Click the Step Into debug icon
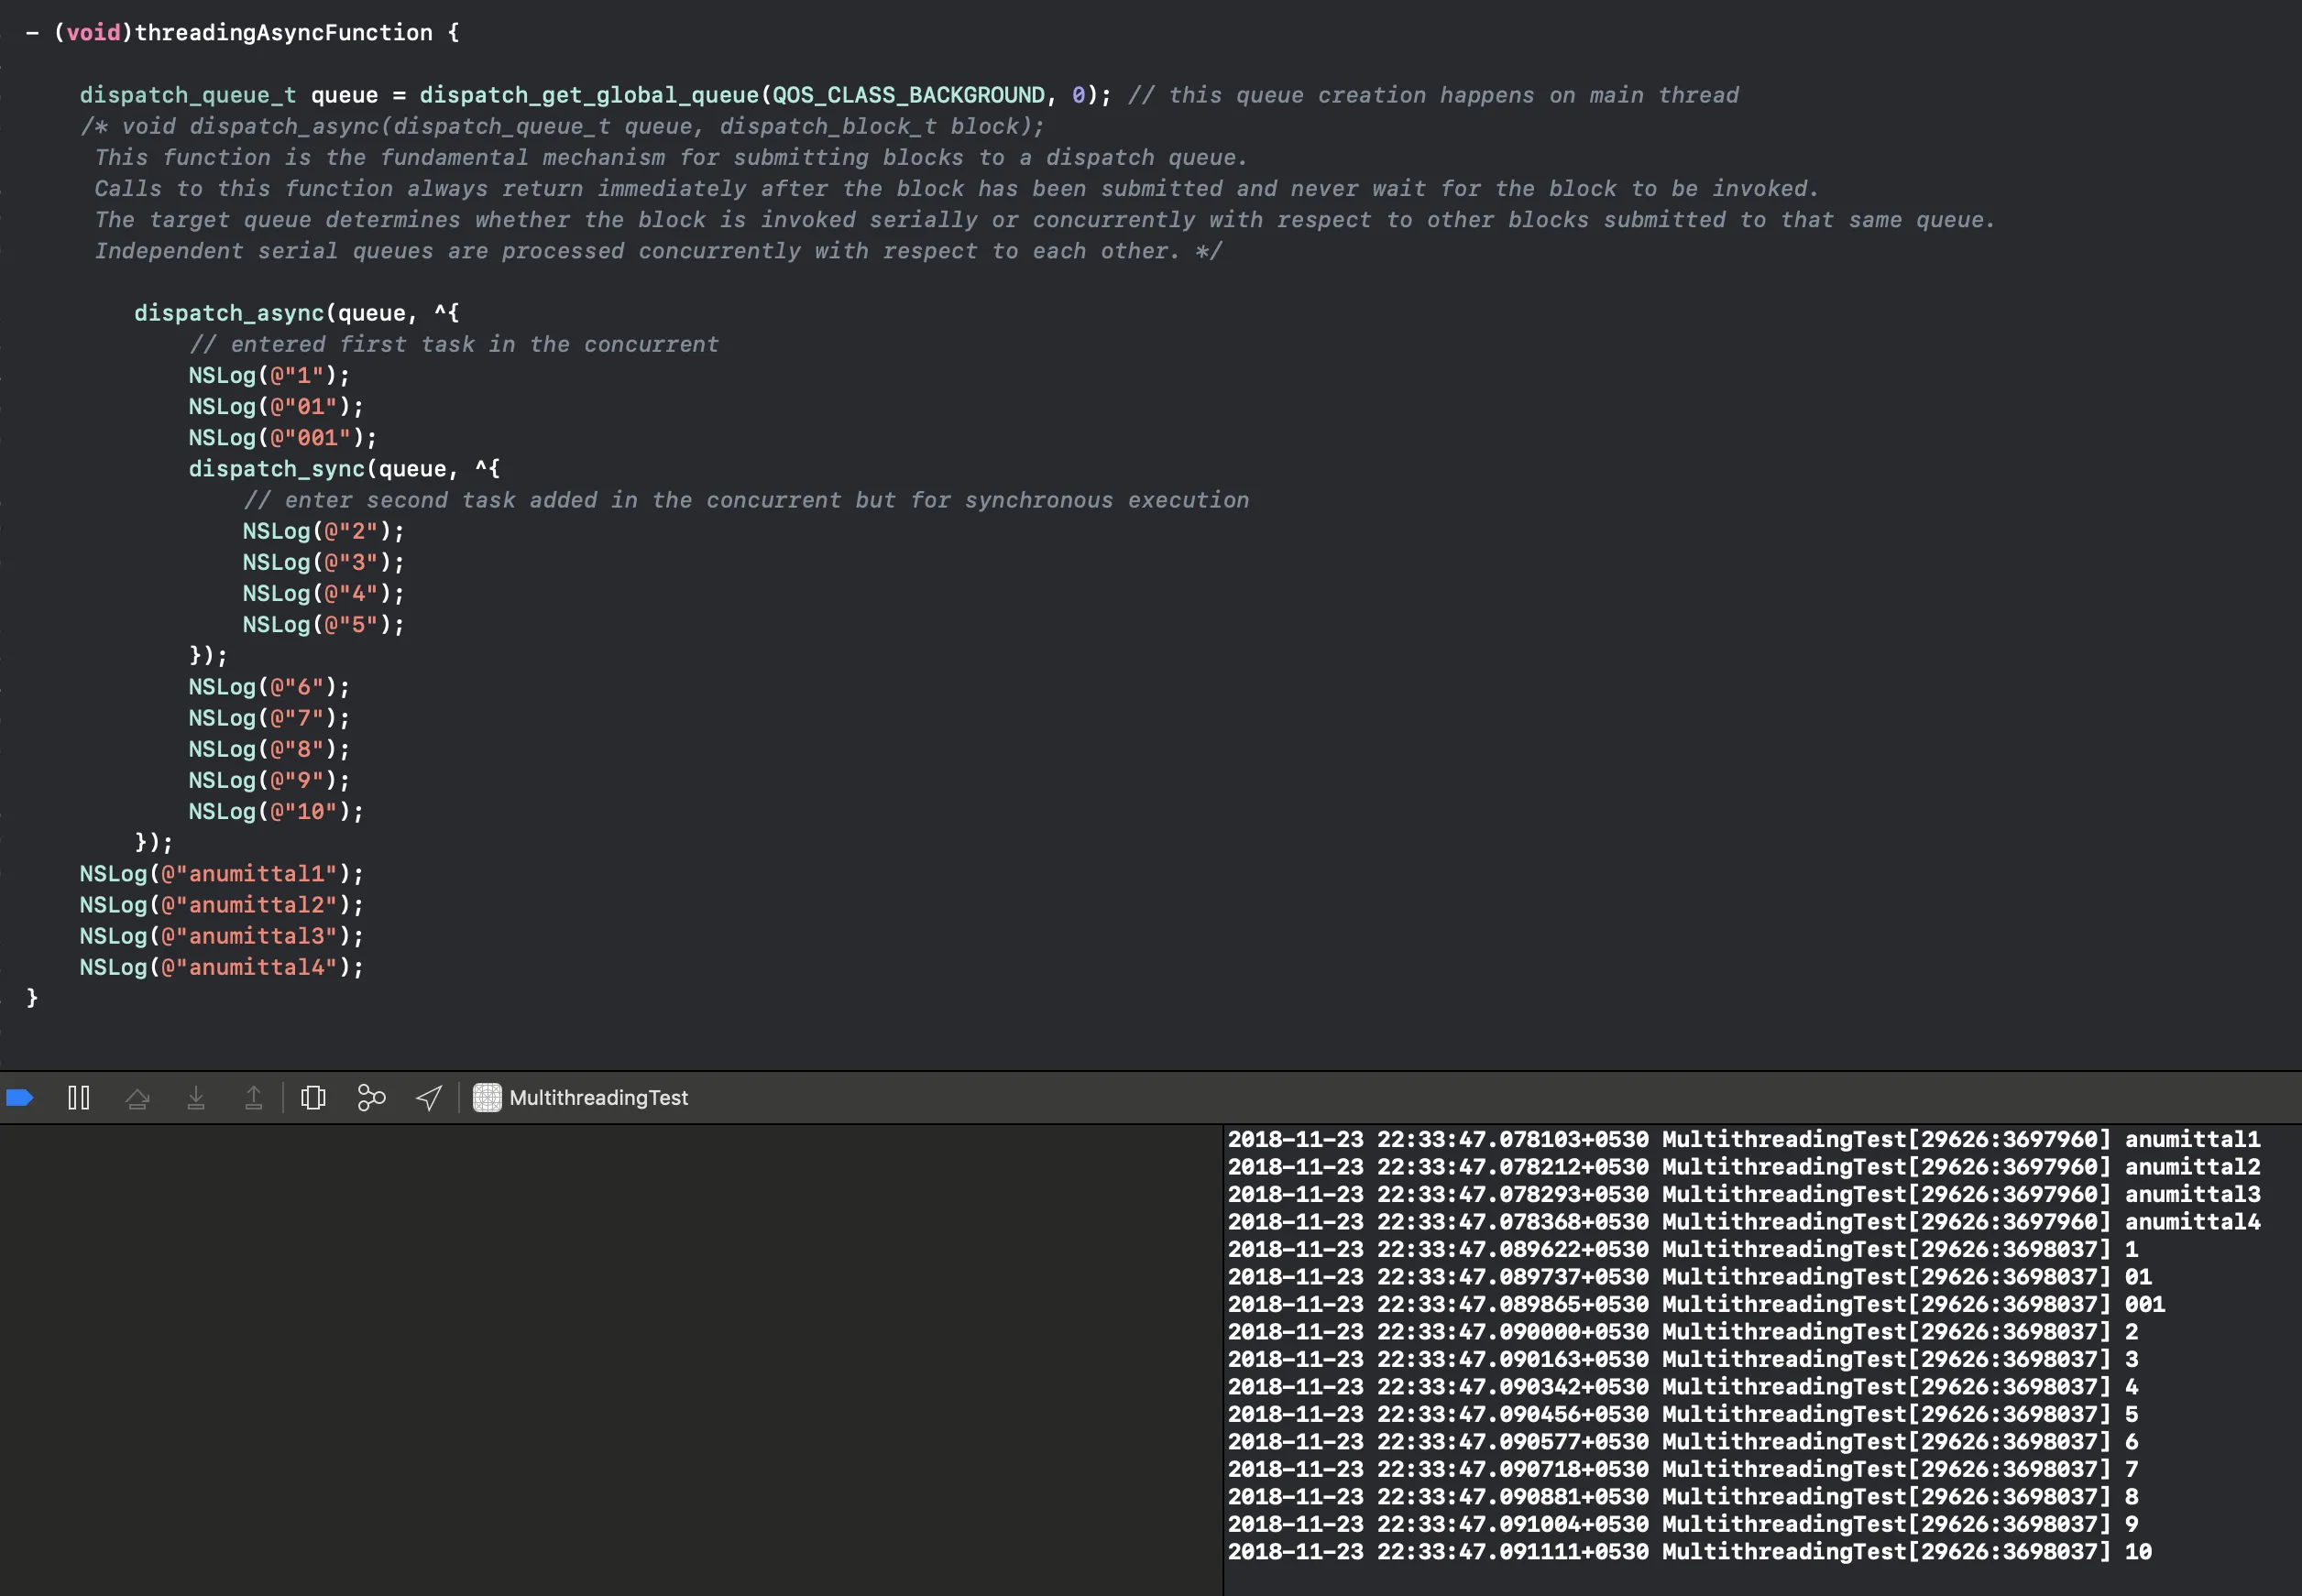Image resolution: width=2302 pixels, height=1596 pixels. (196, 1098)
